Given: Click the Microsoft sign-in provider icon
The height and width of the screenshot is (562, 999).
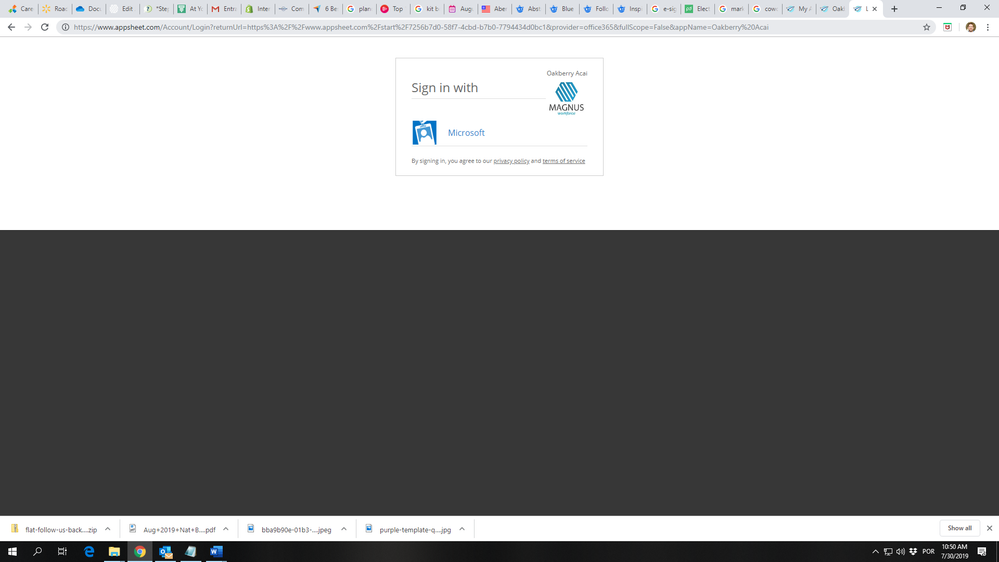Looking at the screenshot, I should (x=424, y=133).
